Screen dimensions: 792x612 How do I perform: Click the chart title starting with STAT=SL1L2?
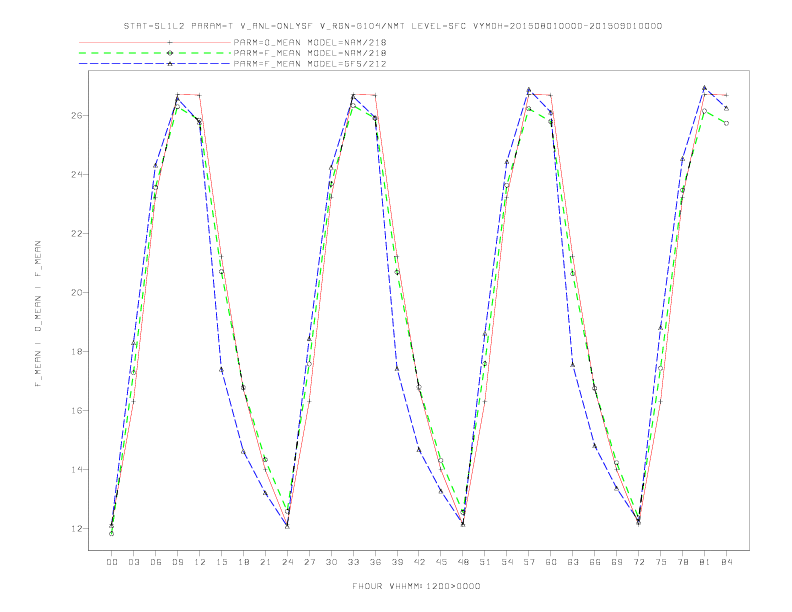(392, 26)
